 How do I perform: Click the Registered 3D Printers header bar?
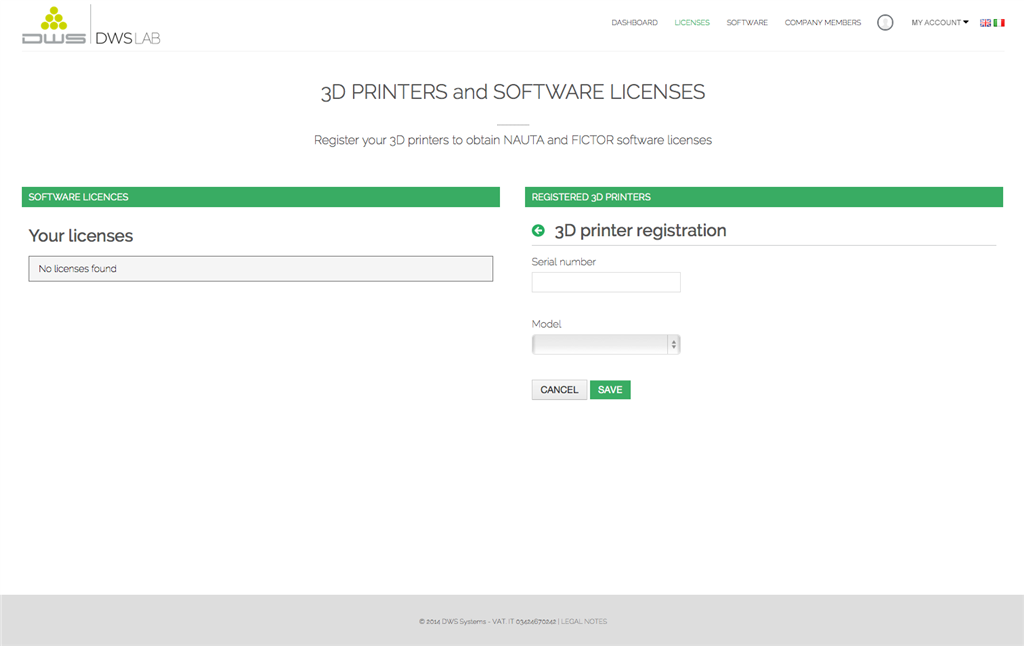click(763, 197)
